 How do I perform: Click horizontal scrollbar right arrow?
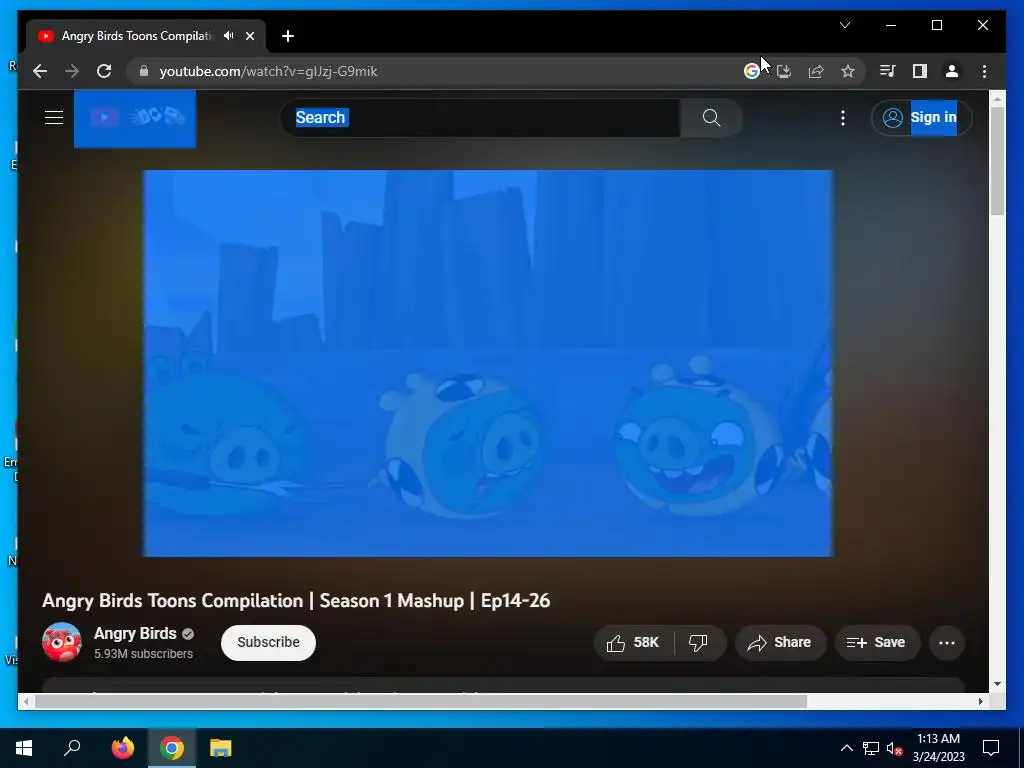pos(980,701)
